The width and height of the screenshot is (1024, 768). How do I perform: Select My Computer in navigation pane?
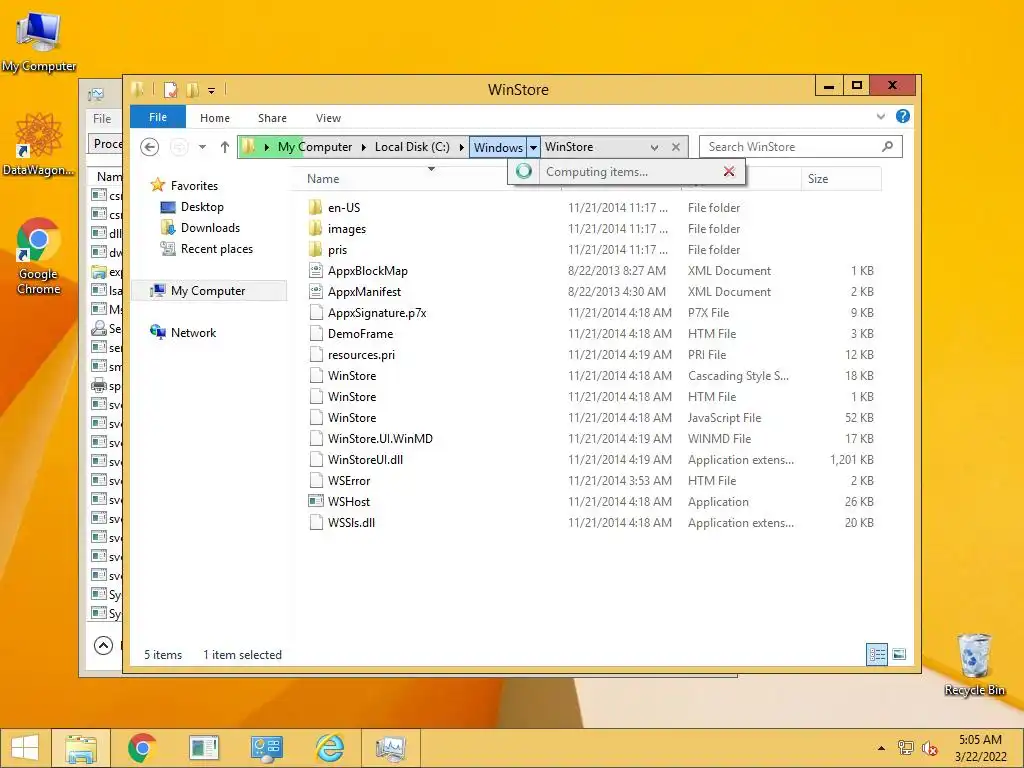point(208,291)
